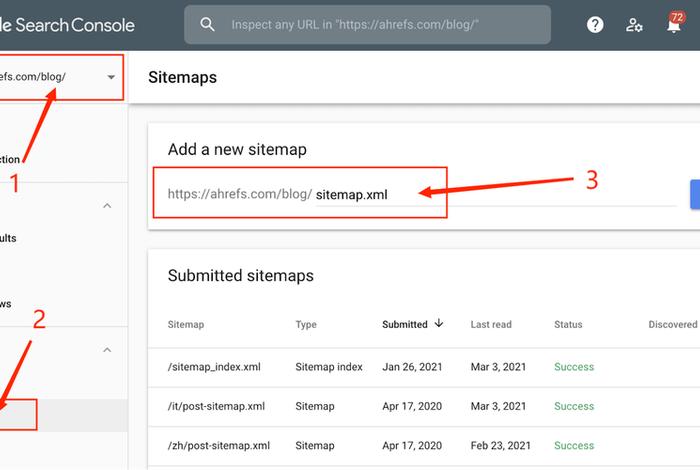Click the Sitemap index type cell
This screenshot has width=700, height=470.
click(329, 367)
